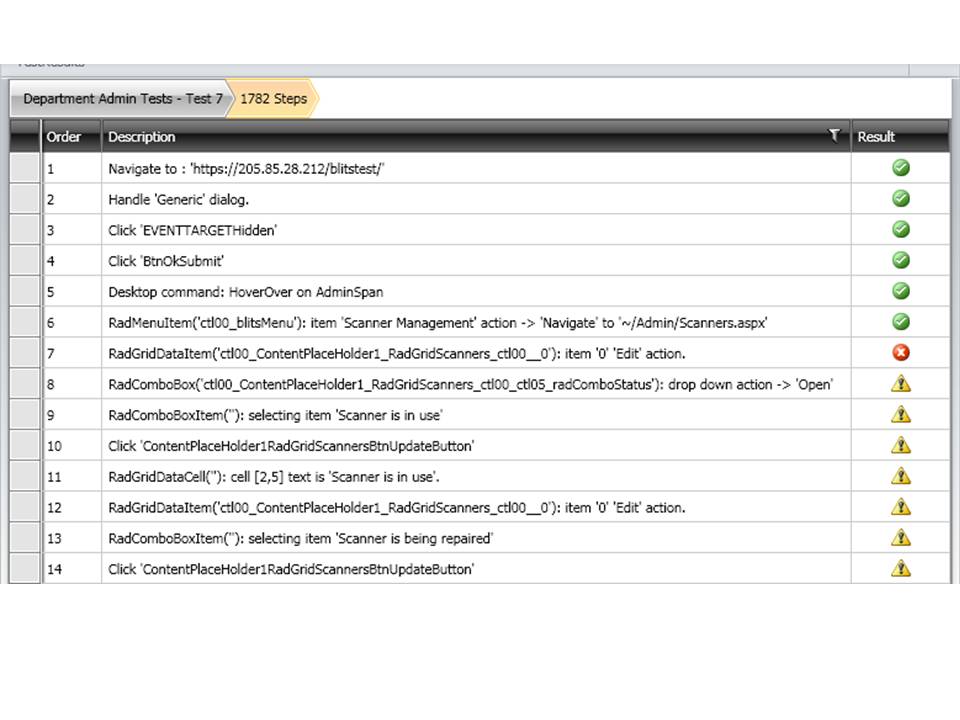Sort by the Order column header

click(x=71, y=137)
